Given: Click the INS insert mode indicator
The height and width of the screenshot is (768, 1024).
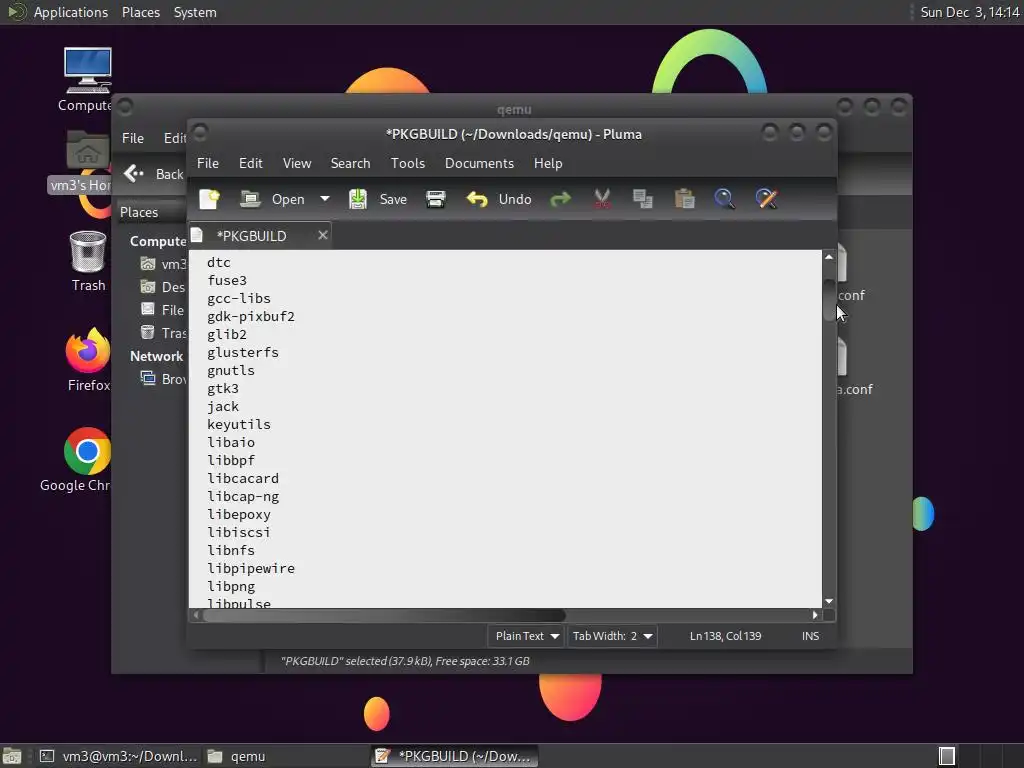Looking at the screenshot, I should [810, 636].
